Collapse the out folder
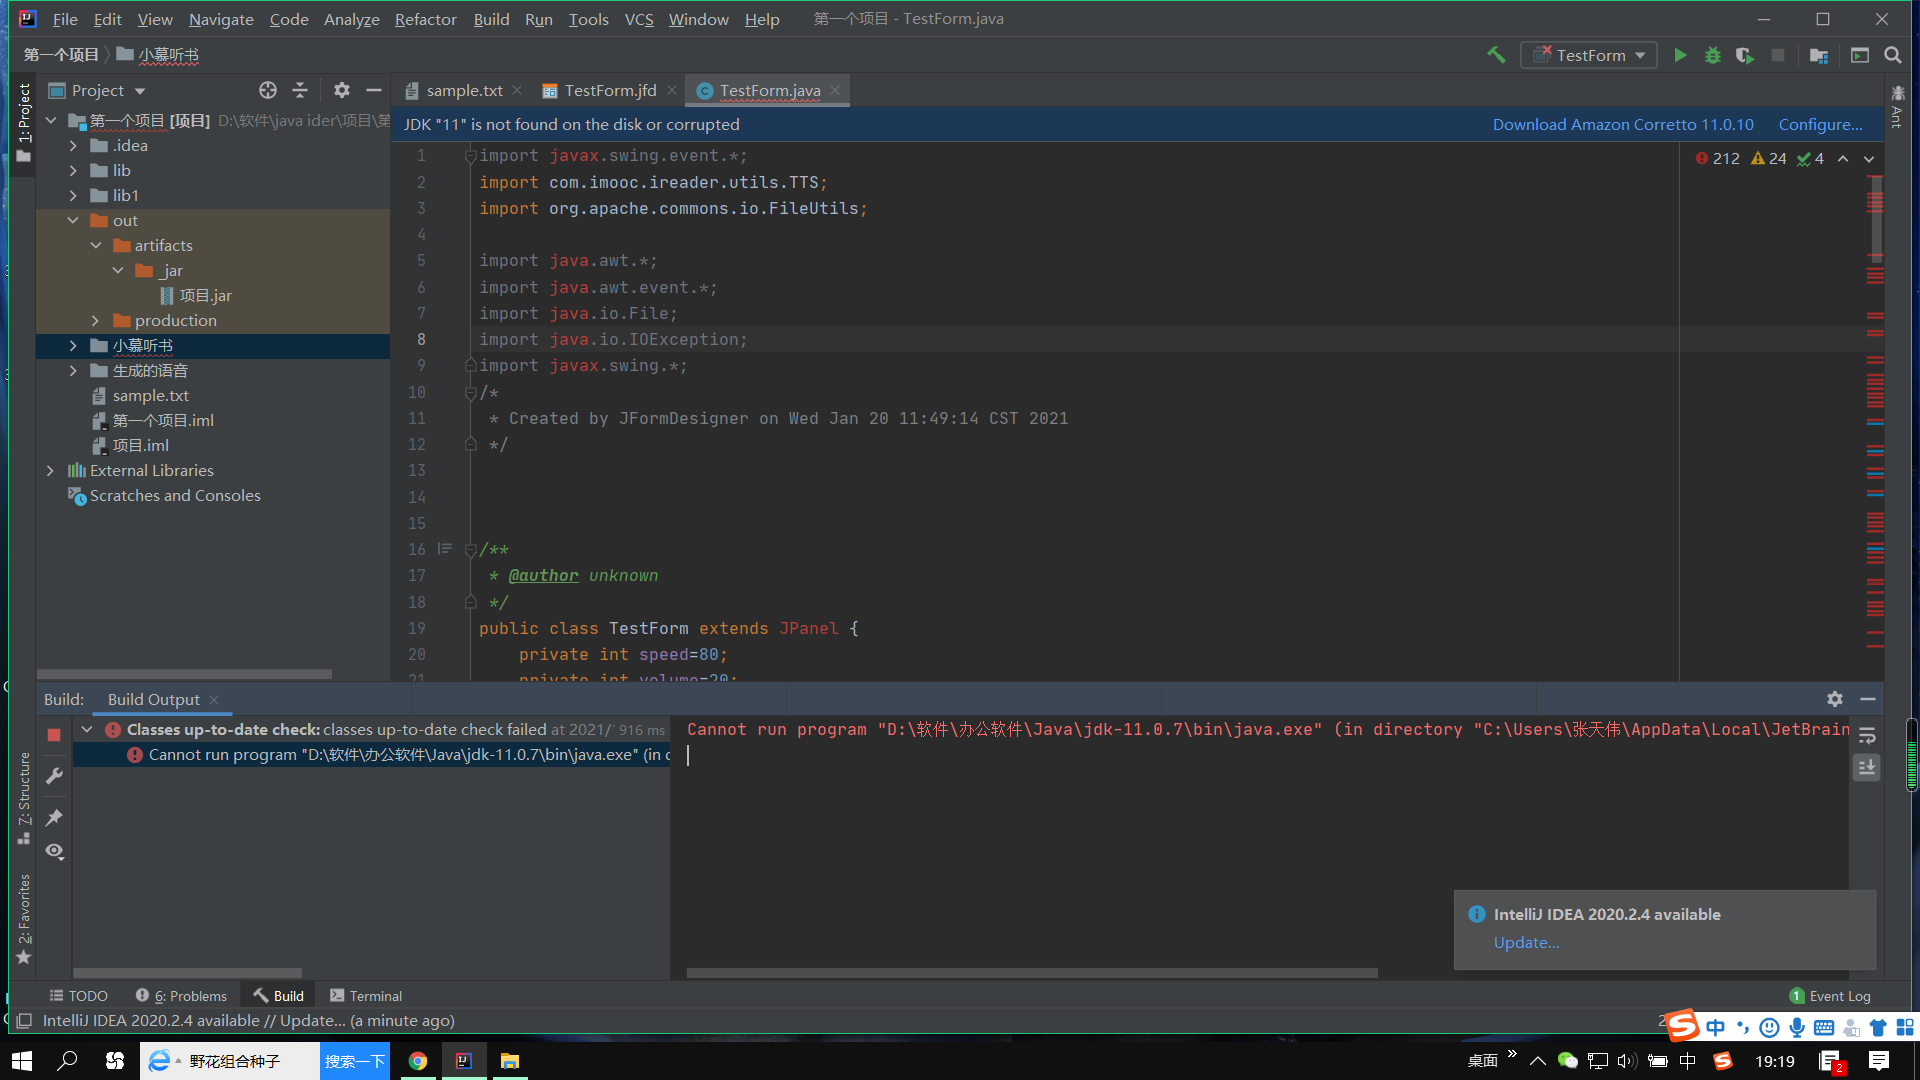Screen dimensions: 1920x1080 click(x=73, y=221)
